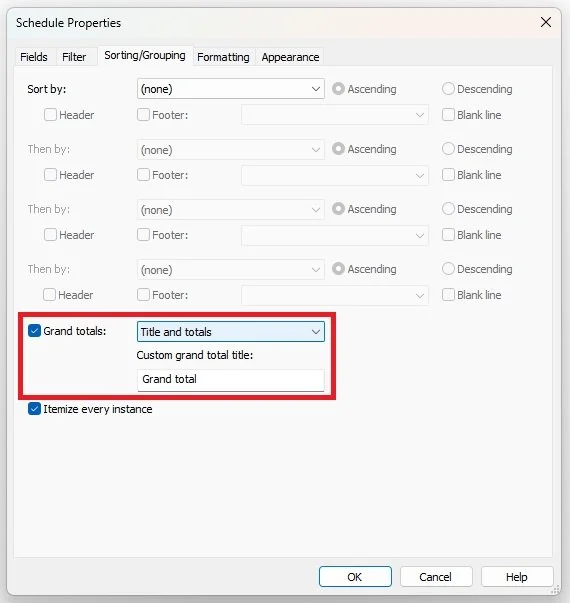The width and height of the screenshot is (570, 603).
Task: Confirm changes with the OK button
Action: (x=355, y=576)
